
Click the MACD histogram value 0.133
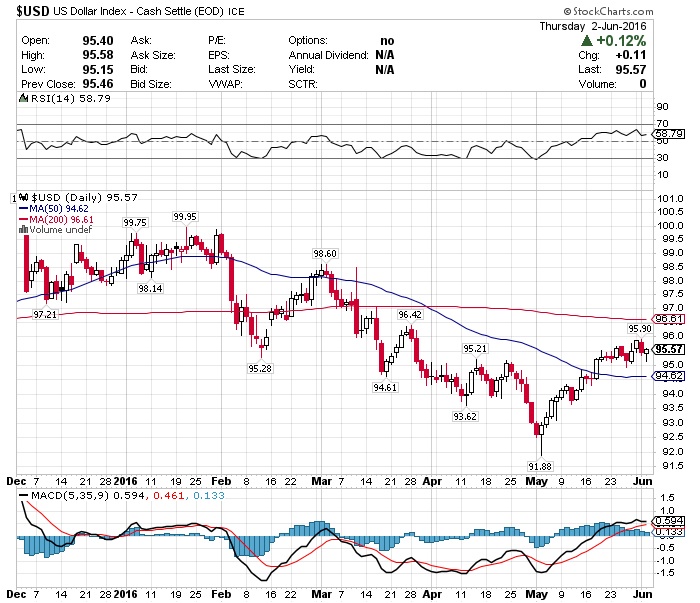coord(209,495)
